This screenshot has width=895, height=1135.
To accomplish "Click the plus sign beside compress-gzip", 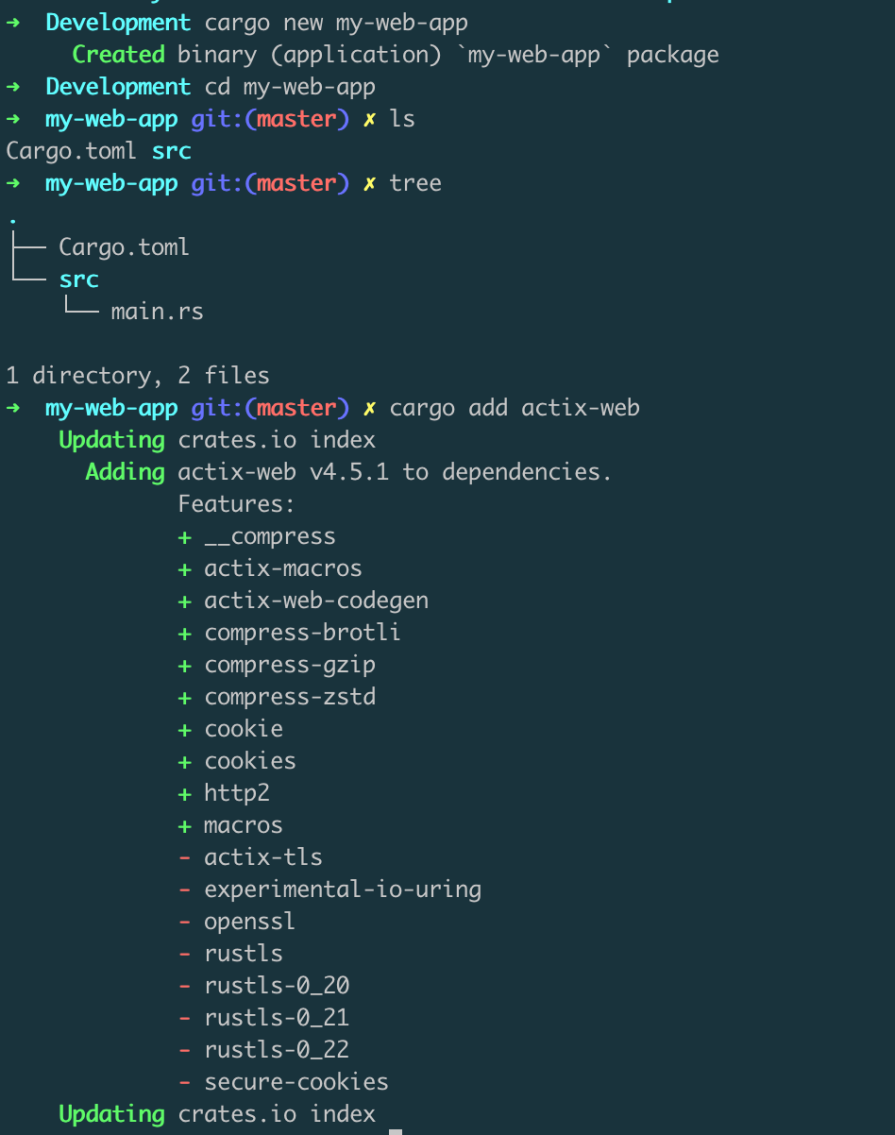I will coord(184,665).
